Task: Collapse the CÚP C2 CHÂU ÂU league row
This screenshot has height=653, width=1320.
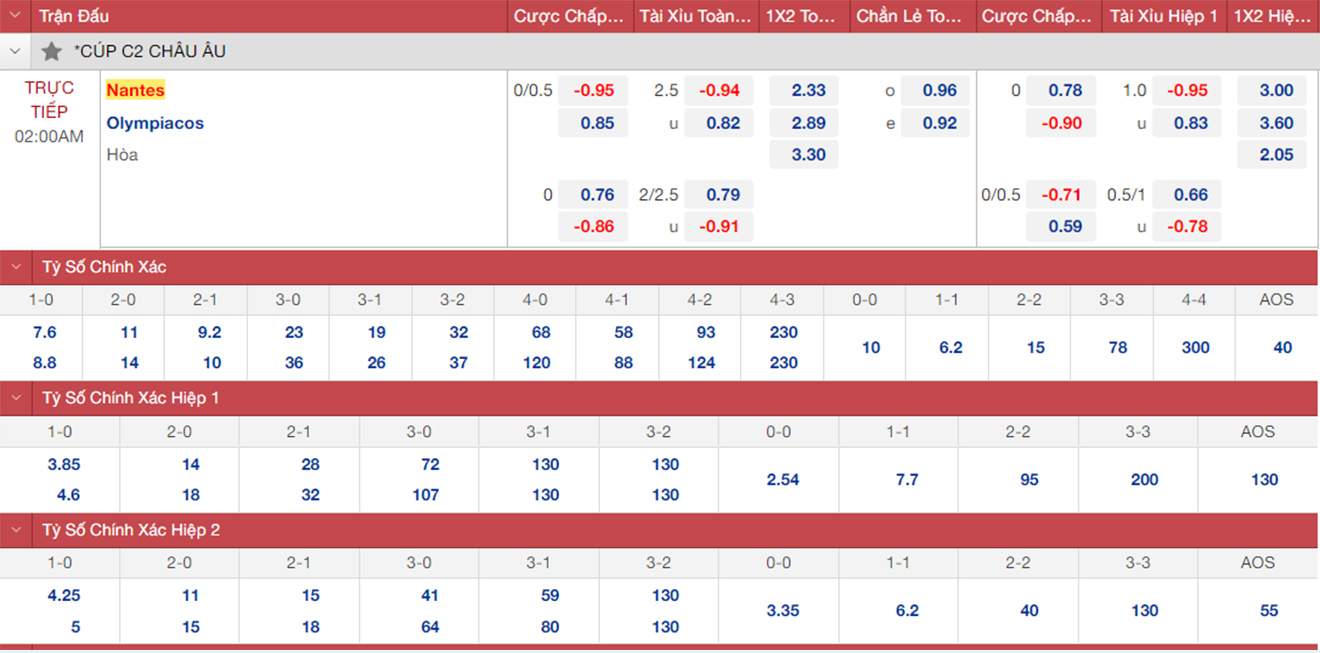Action: [15, 51]
